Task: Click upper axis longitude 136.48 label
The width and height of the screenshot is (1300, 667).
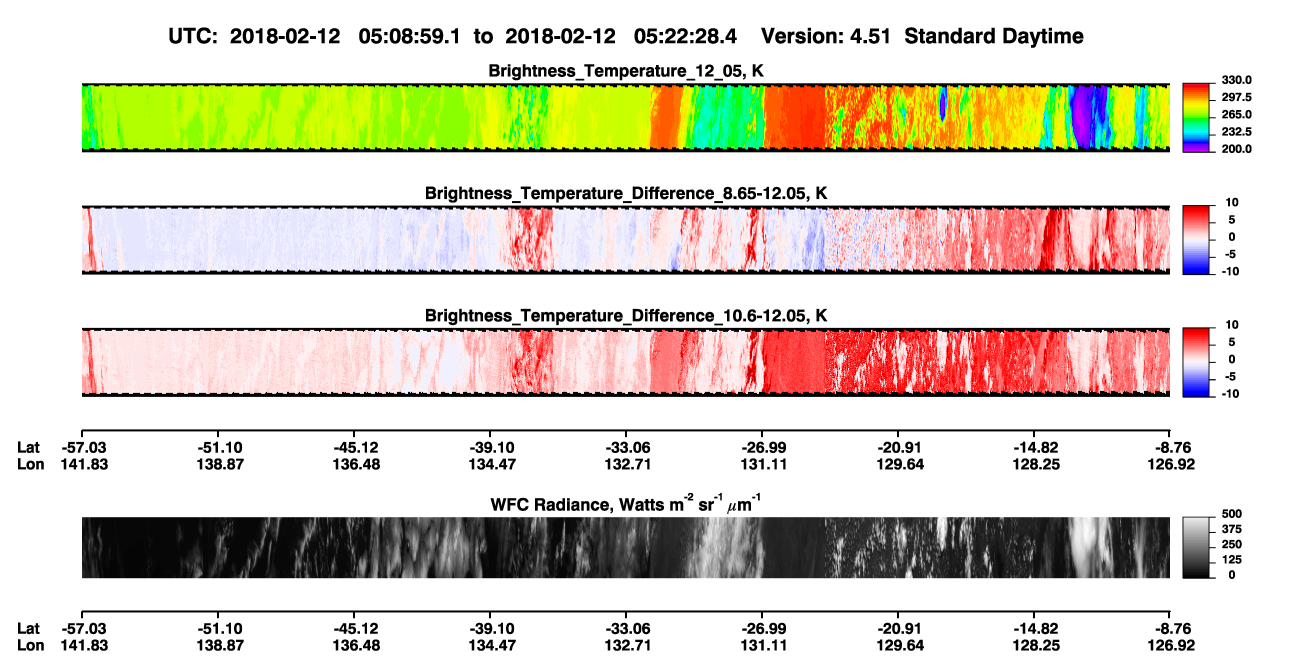Action: click(x=356, y=464)
